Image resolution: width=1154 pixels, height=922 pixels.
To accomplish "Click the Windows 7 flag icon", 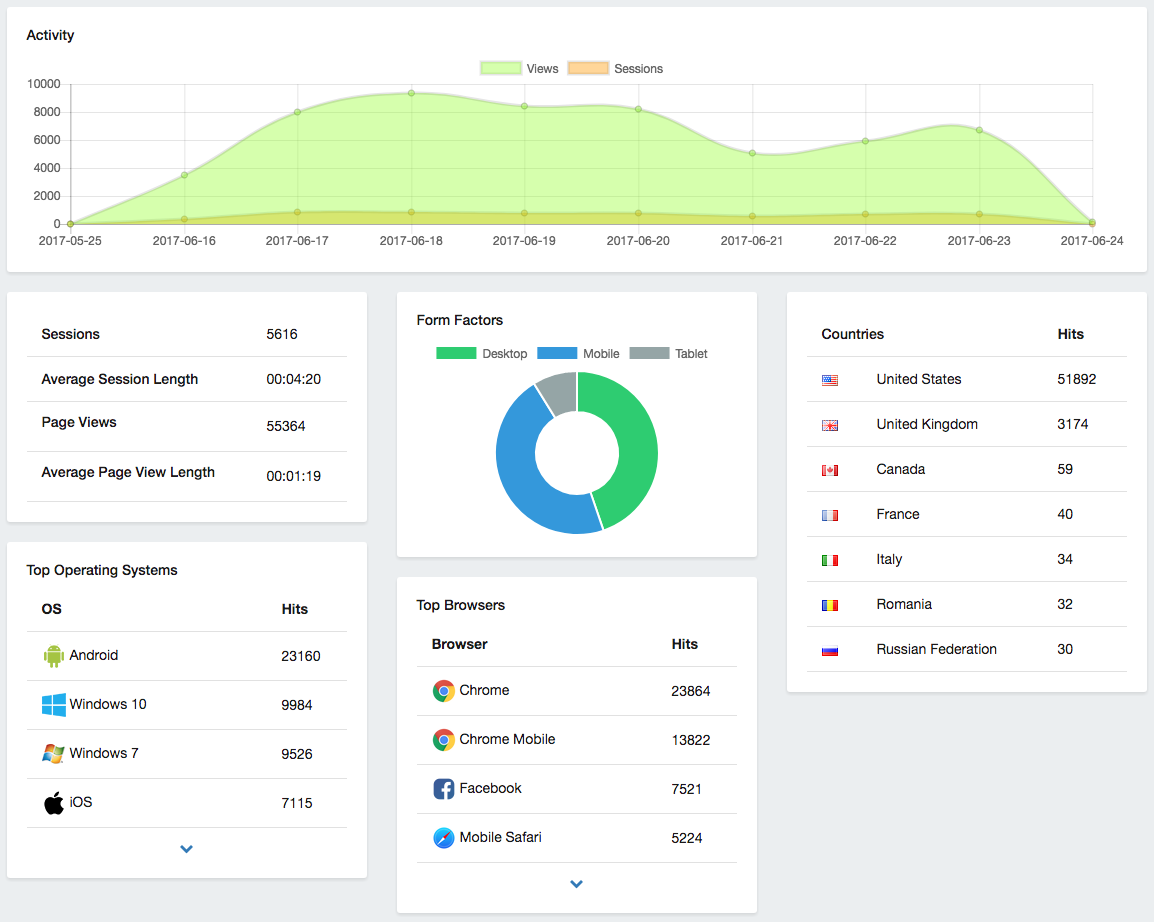I will (53, 753).
